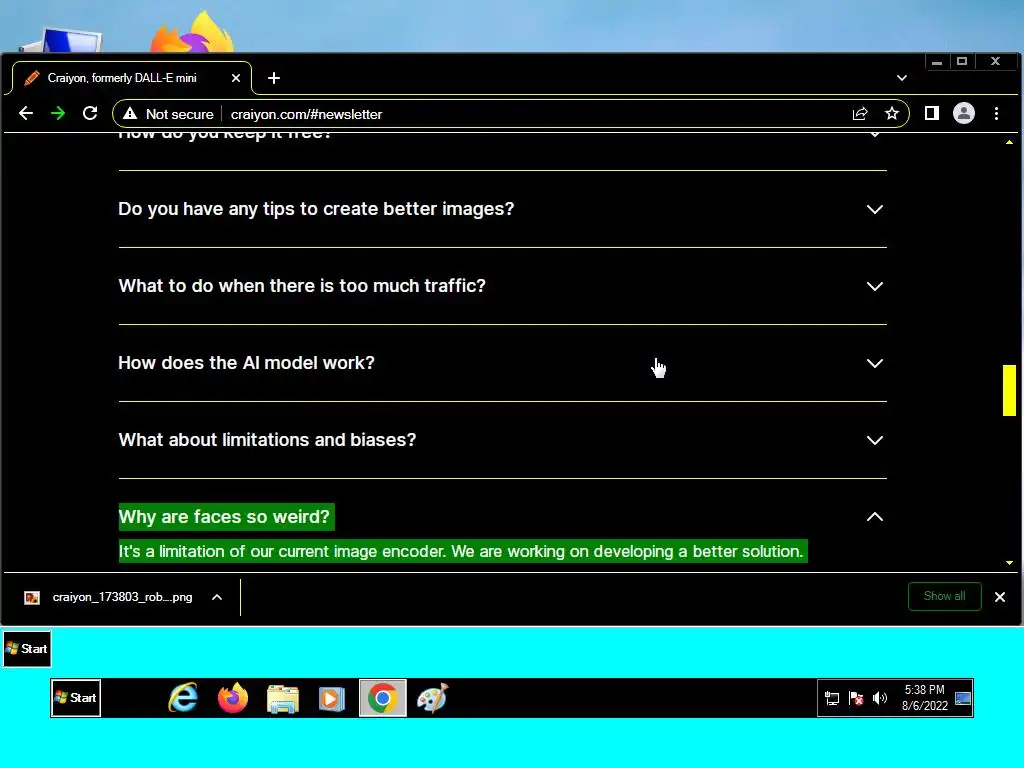Launch Internet Explorer from taskbar
Screen dimensions: 1024x768
pos(183,698)
